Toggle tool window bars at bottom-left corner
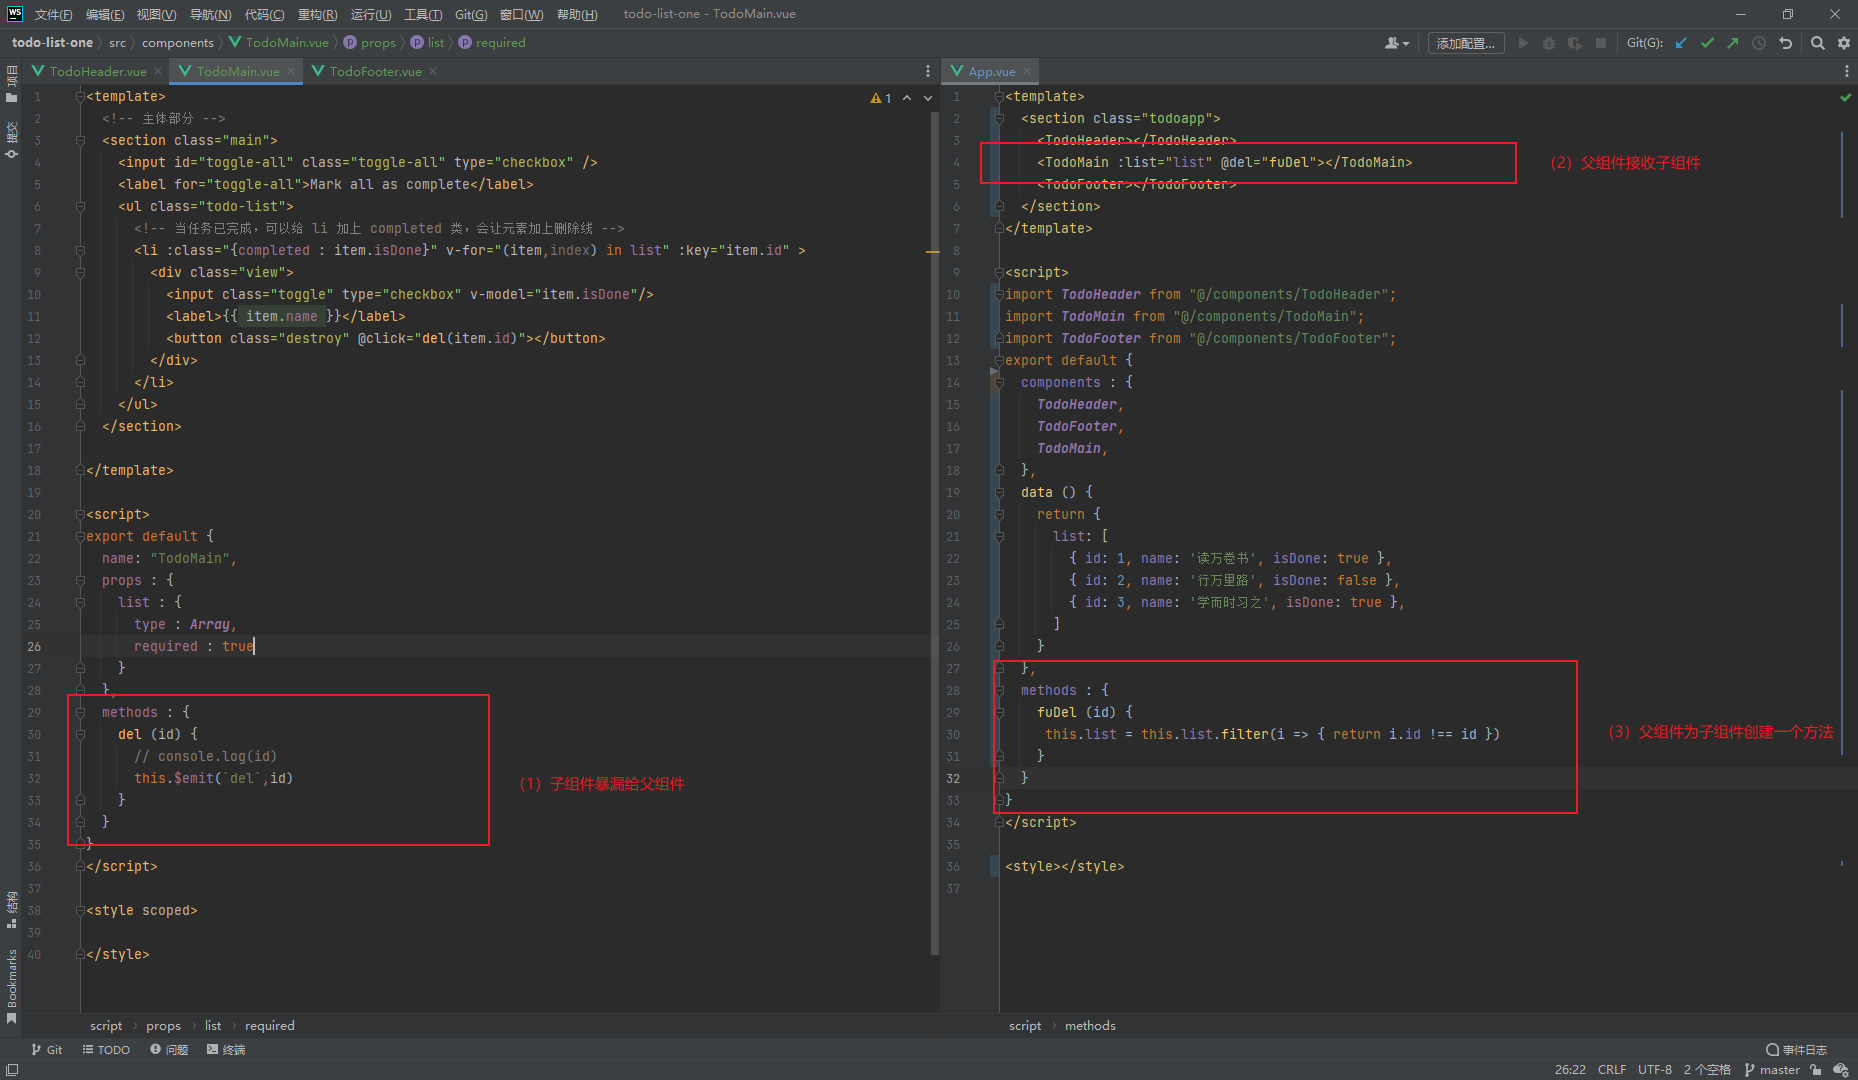 (x=12, y=1069)
